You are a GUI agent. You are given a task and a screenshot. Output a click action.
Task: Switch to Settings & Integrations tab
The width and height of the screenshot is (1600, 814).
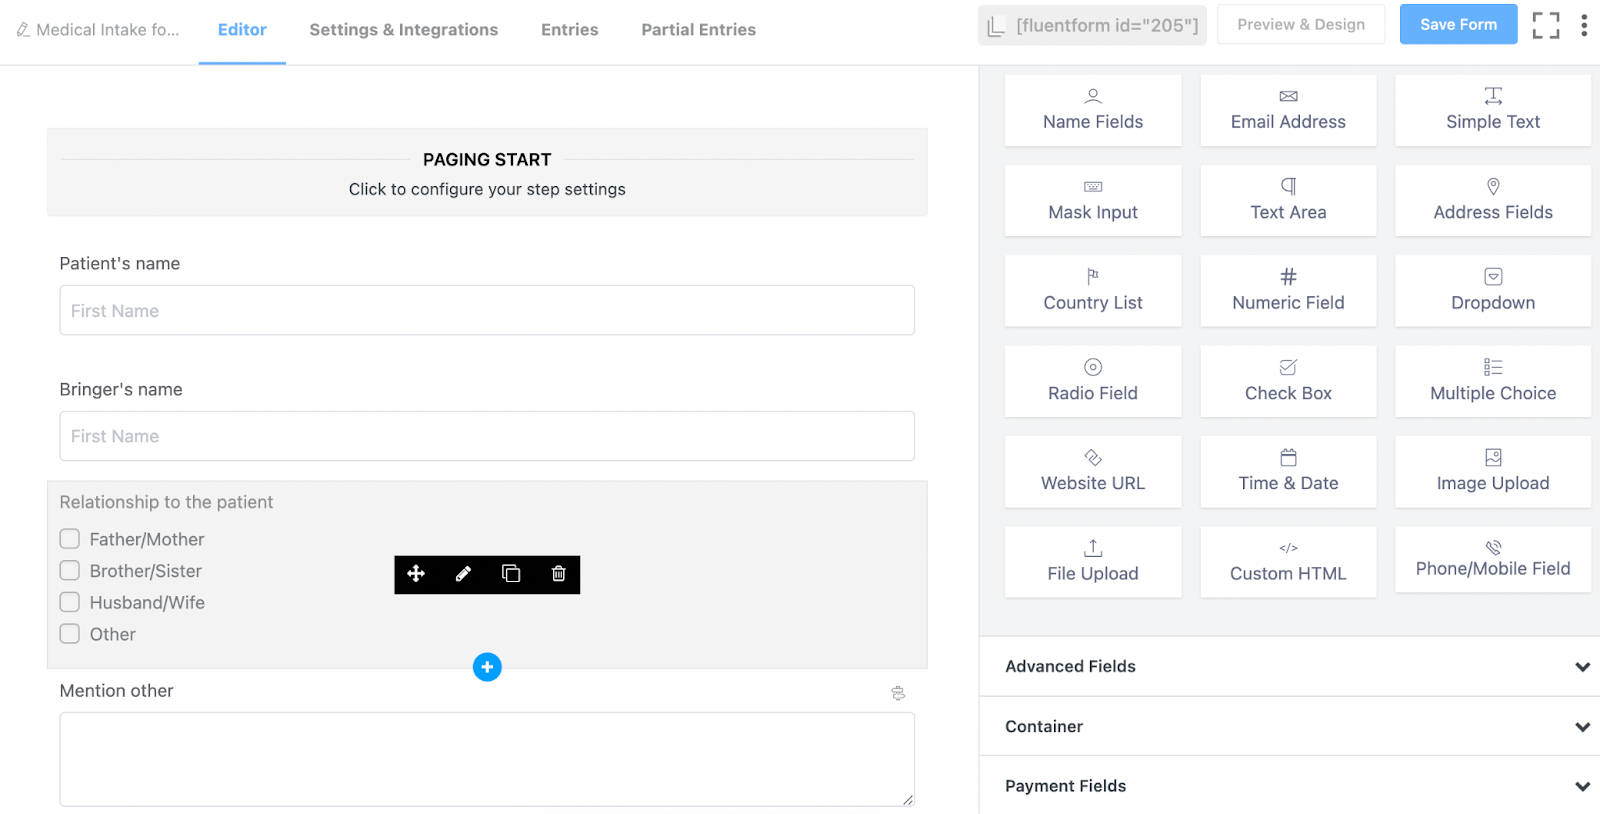point(403,30)
